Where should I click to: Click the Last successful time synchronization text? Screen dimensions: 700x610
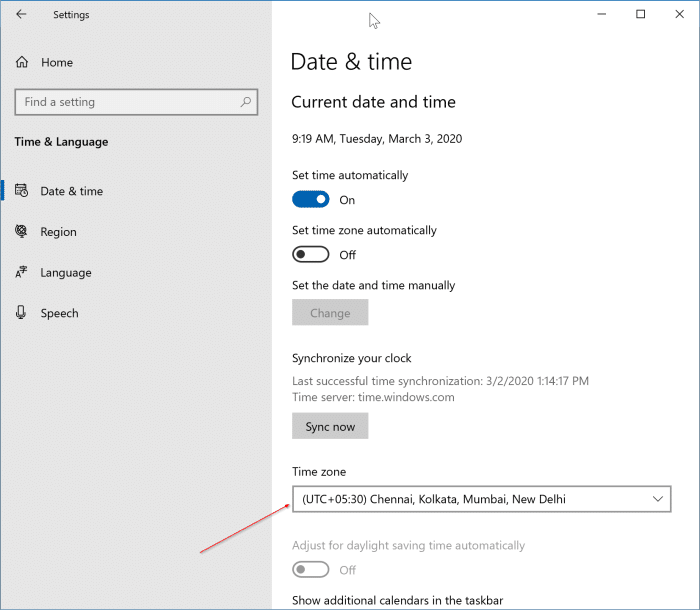click(440, 381)
